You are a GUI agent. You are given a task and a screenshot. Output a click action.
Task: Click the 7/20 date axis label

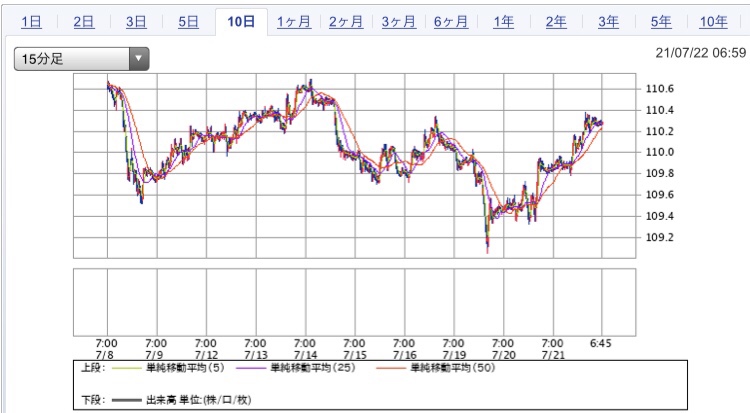(x=504, y=355)
